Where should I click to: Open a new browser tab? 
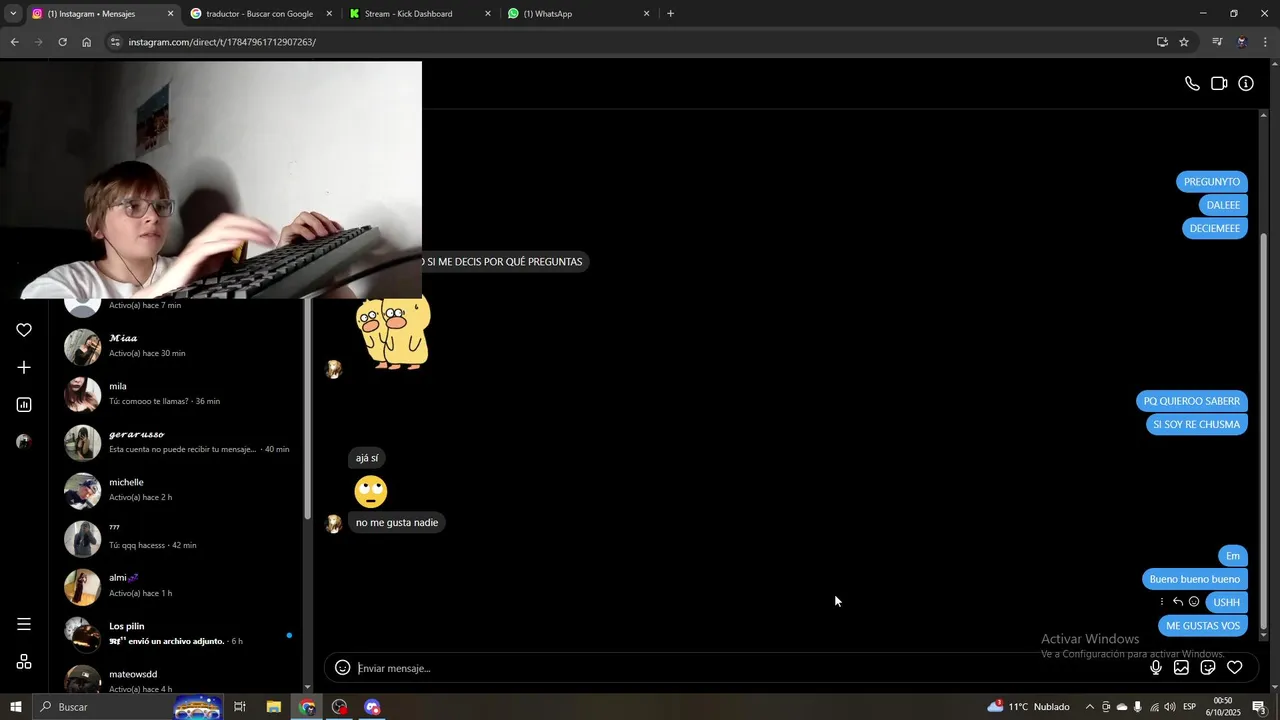(670, 14)
